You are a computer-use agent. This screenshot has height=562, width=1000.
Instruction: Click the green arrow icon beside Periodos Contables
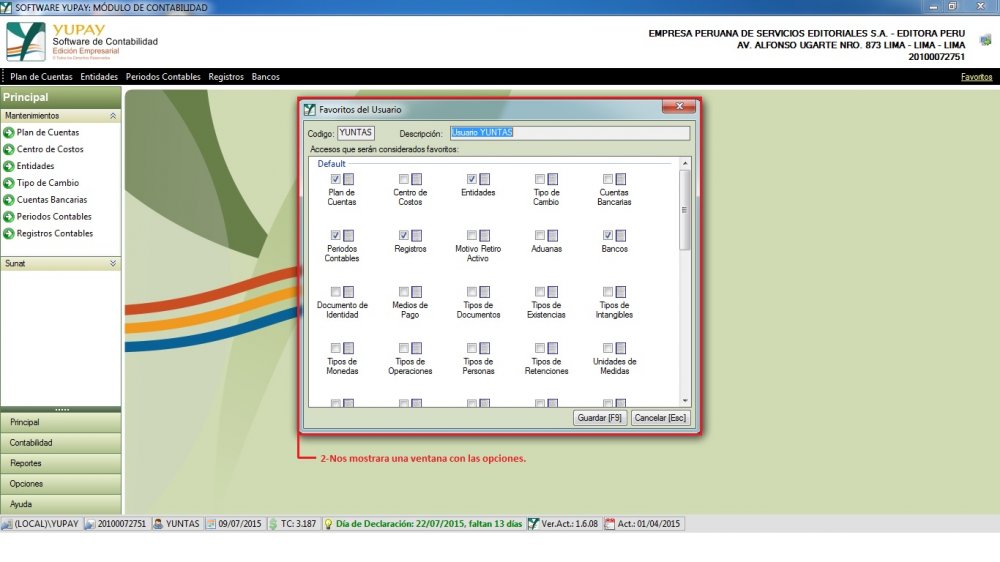pos(9,217)
